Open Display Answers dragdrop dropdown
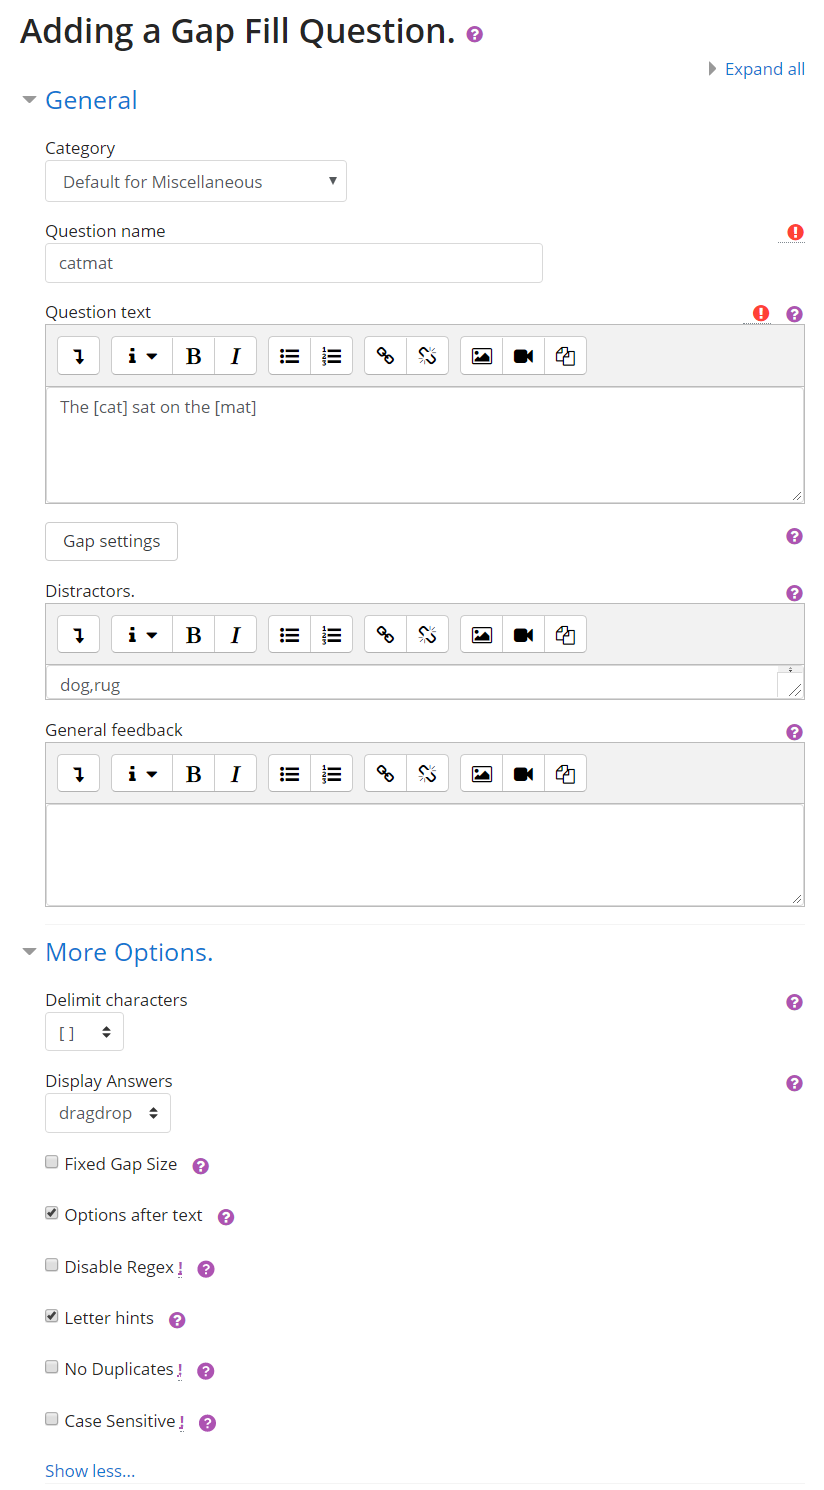Image resolution: width=824 pixels, height=1490 pixels. click(108, 1114)
